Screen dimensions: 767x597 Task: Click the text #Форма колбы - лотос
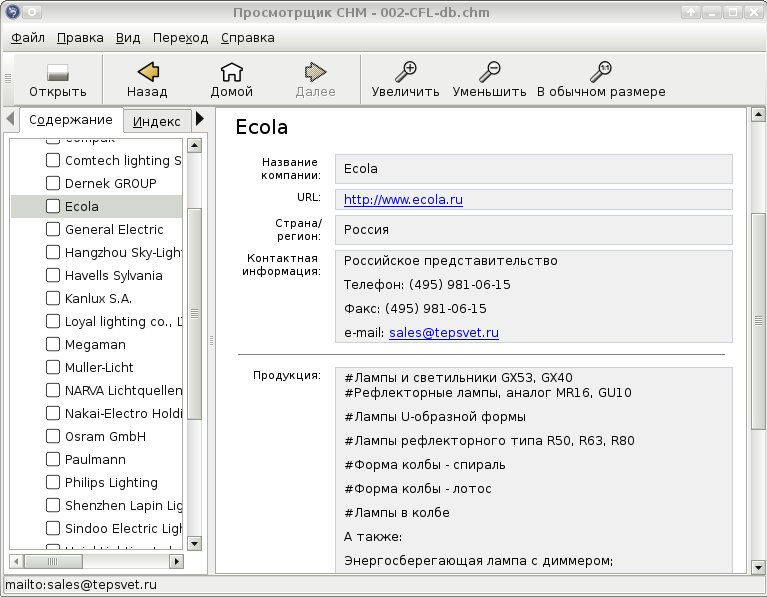[418, 489]
